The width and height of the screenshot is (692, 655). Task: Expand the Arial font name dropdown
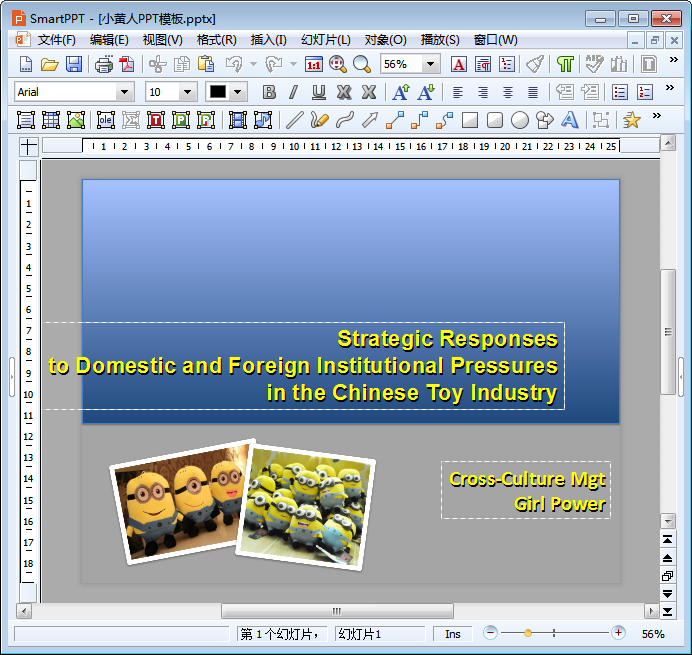tap(124, 92)
